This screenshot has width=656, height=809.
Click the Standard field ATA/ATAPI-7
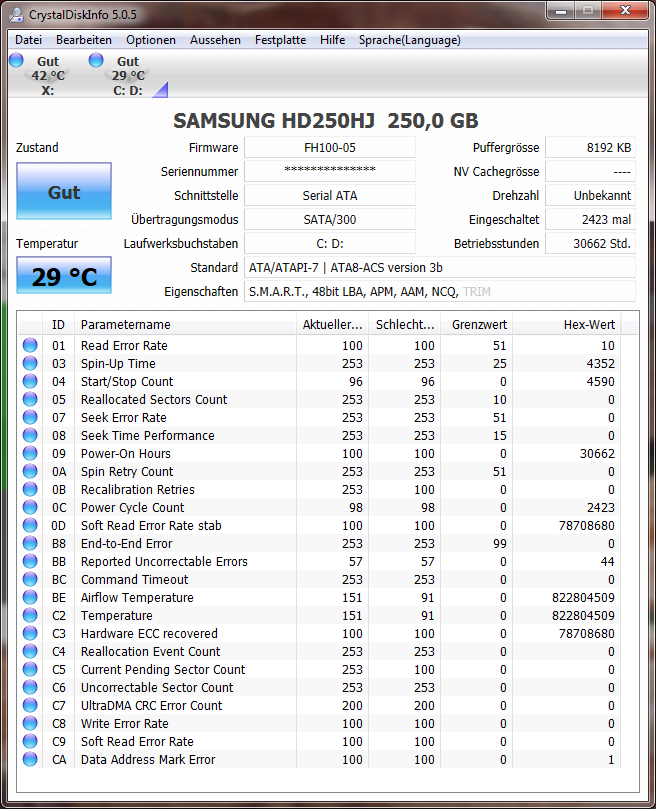(440, 267)
